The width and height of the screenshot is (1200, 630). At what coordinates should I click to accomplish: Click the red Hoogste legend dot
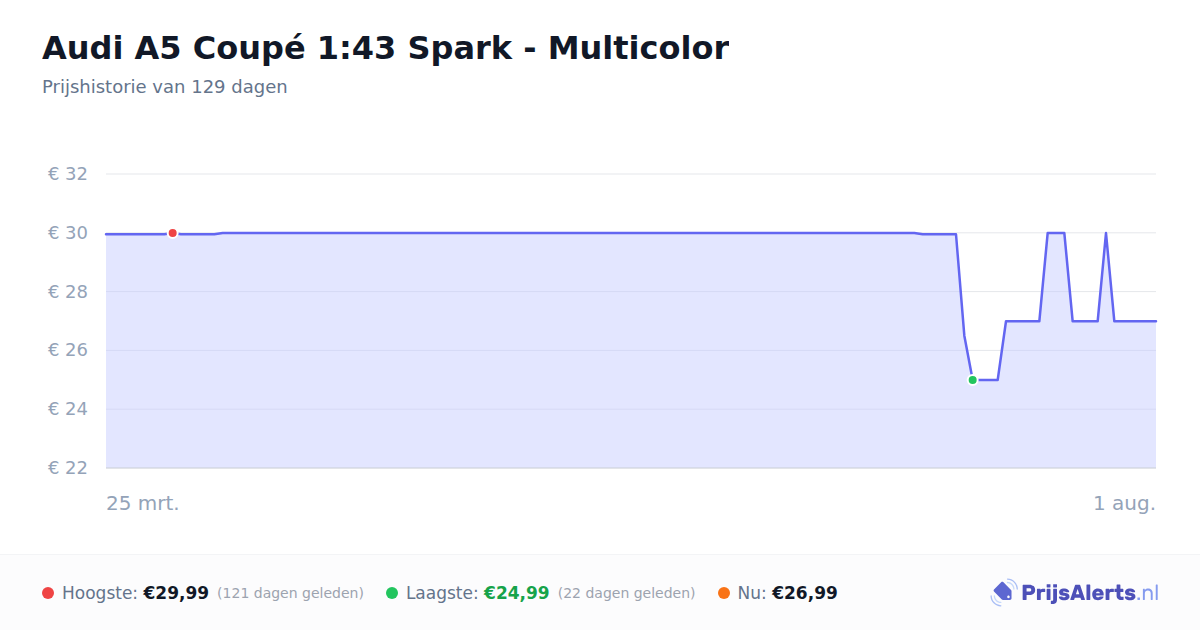pyautogui.click(x=48, y=593)
